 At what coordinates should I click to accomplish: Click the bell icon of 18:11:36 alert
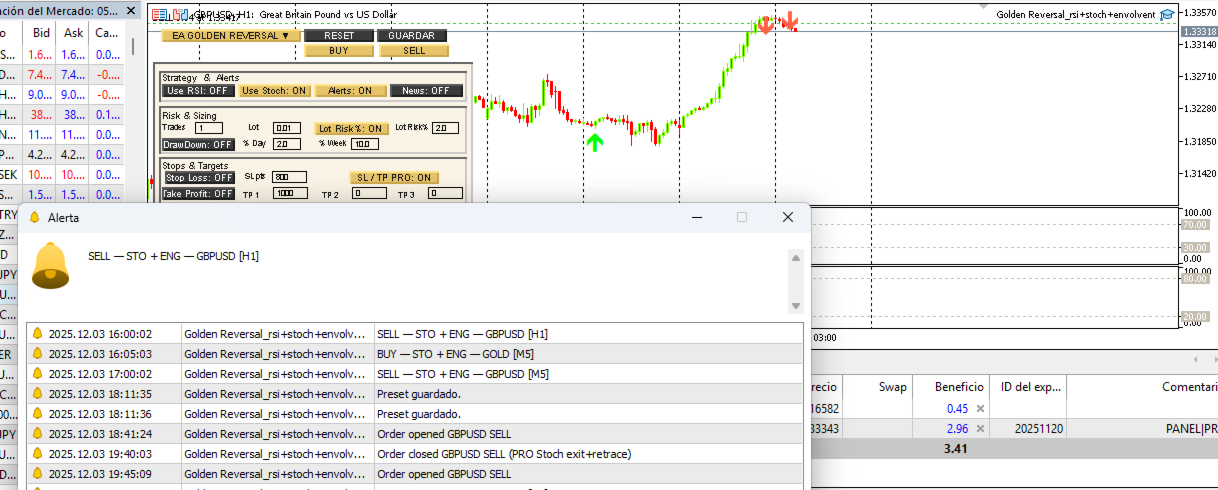point(38,413)
